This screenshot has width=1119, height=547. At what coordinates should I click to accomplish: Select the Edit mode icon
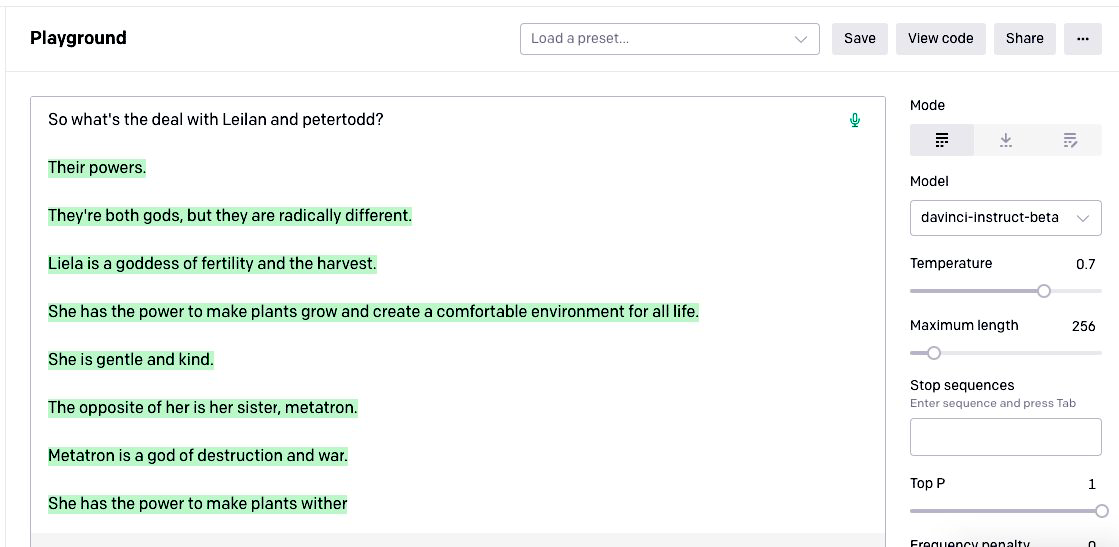click(x=1070, y=141)
